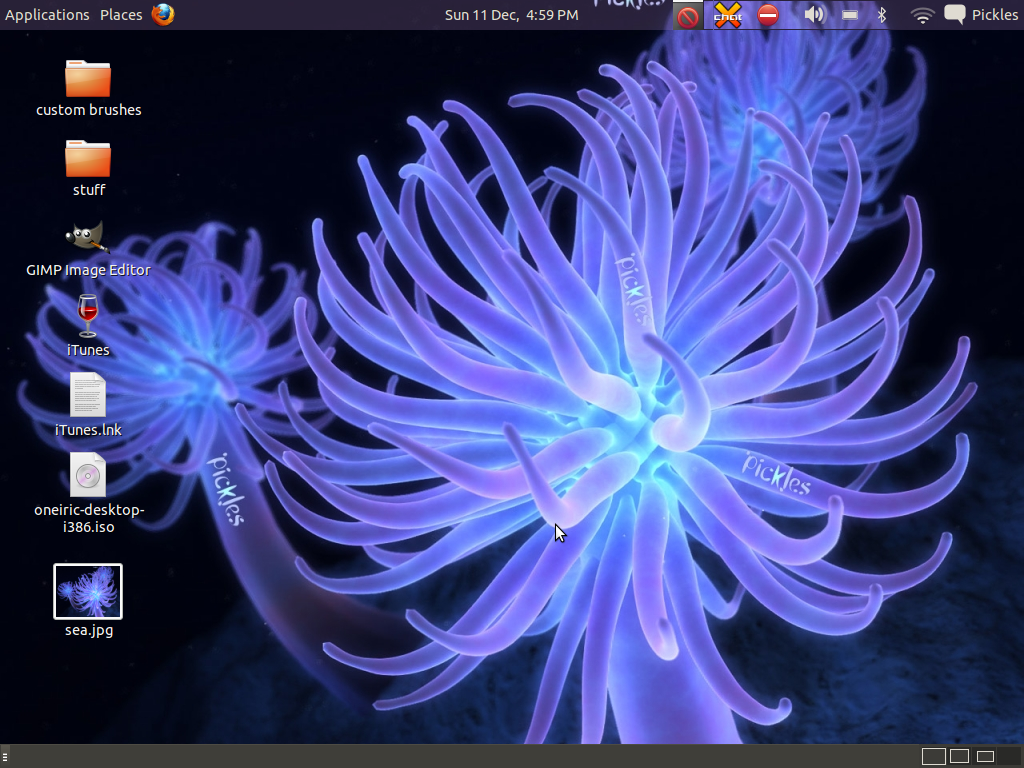Click the red minus circle icon
The width and height of the screenshot is (1024, 768).
768,14
